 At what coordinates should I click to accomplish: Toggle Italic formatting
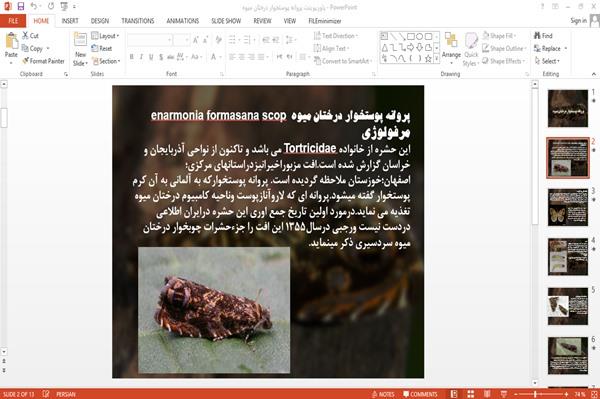(x=141, y=57)
